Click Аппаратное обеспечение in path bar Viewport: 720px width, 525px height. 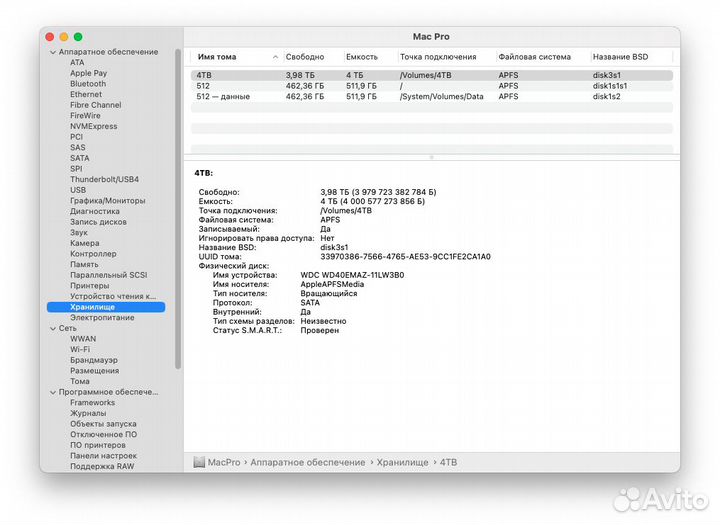point(308,463)
